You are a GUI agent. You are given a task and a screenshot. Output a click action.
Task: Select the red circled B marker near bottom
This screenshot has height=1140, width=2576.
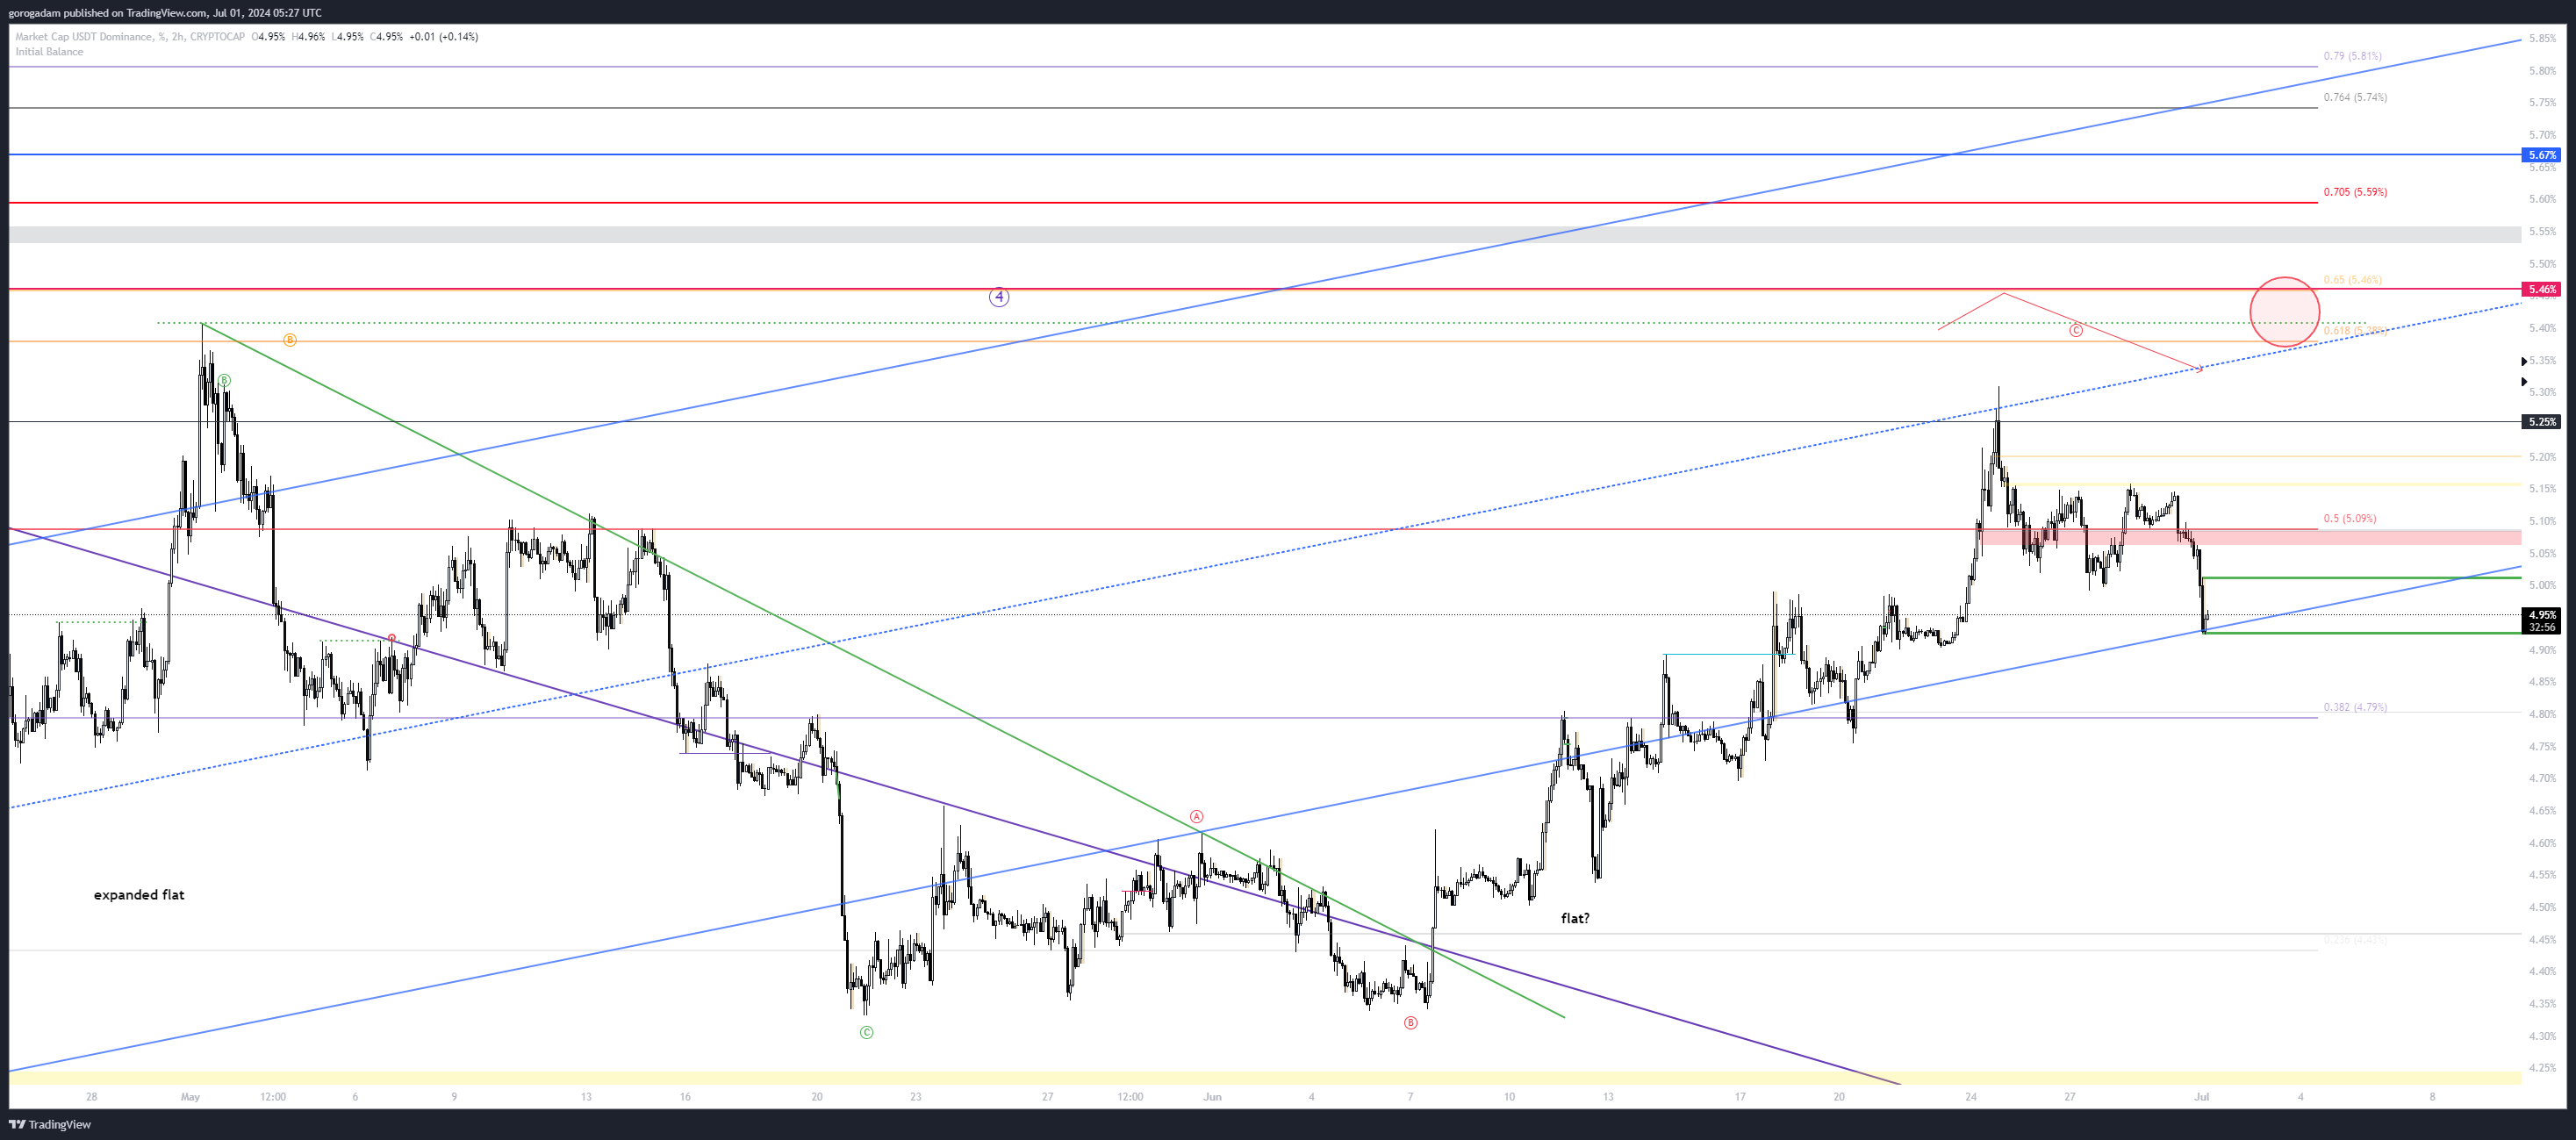(1410, 1023)
